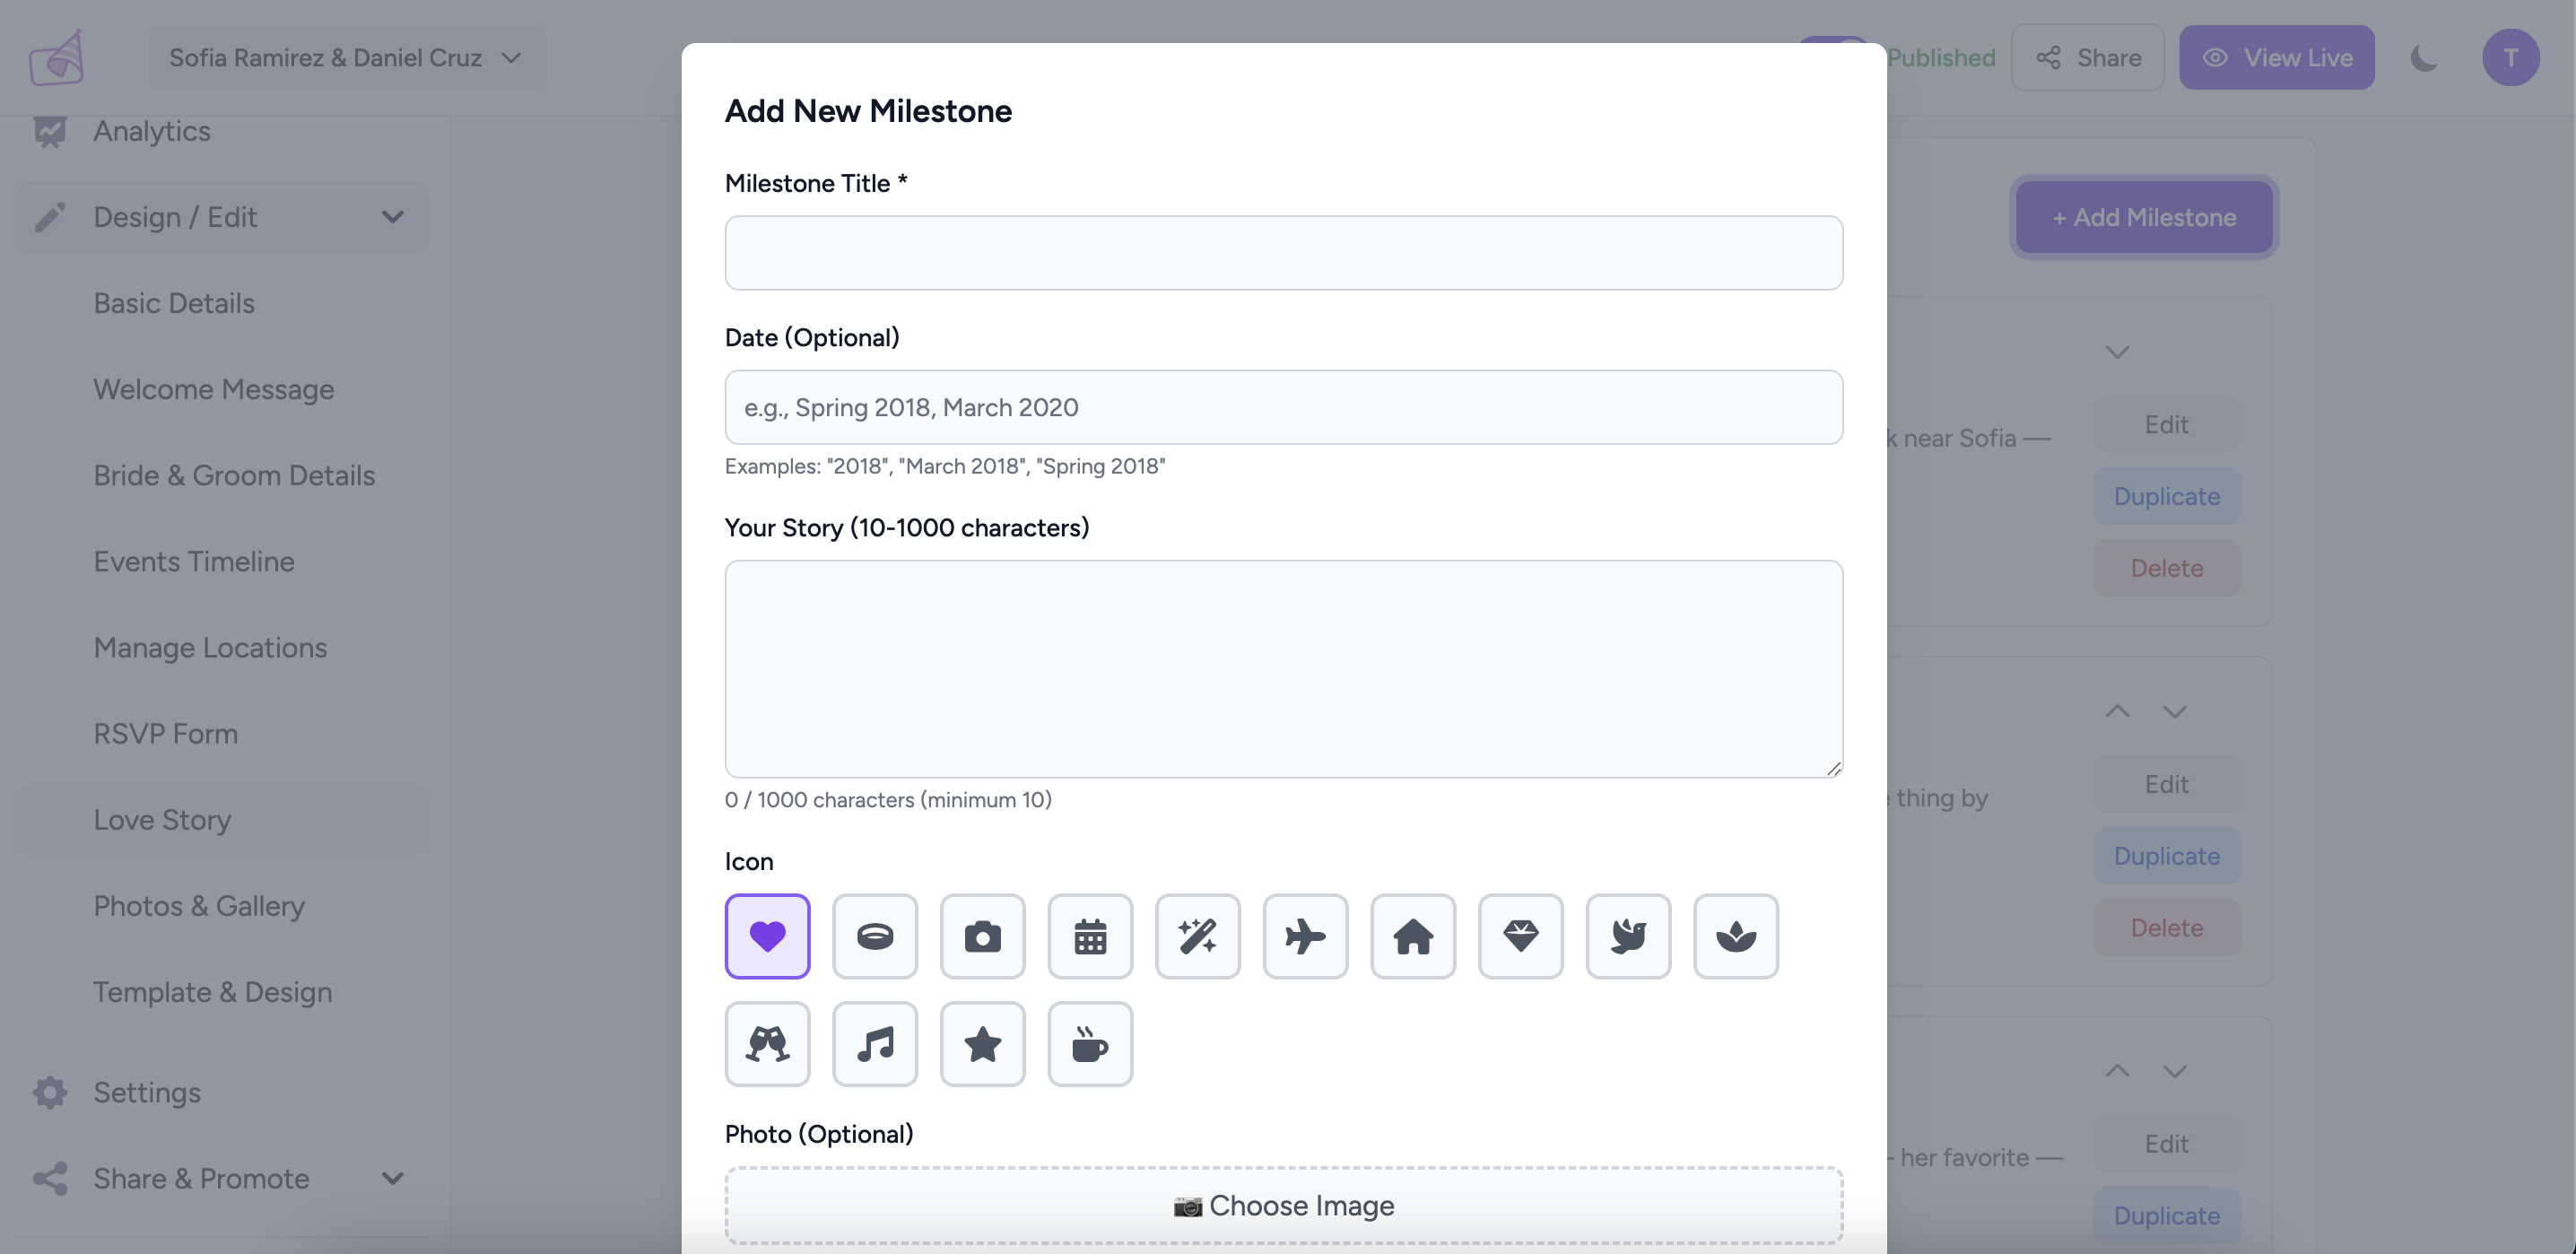Choose the hot coffee mug icon
The image size is (2576, 1254).
point(1090,1044)
